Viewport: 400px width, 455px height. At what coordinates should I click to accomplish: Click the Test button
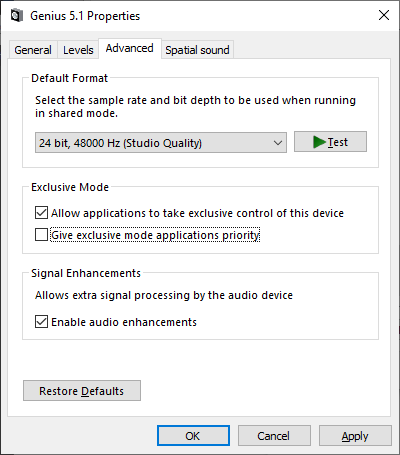coord(330,142)
